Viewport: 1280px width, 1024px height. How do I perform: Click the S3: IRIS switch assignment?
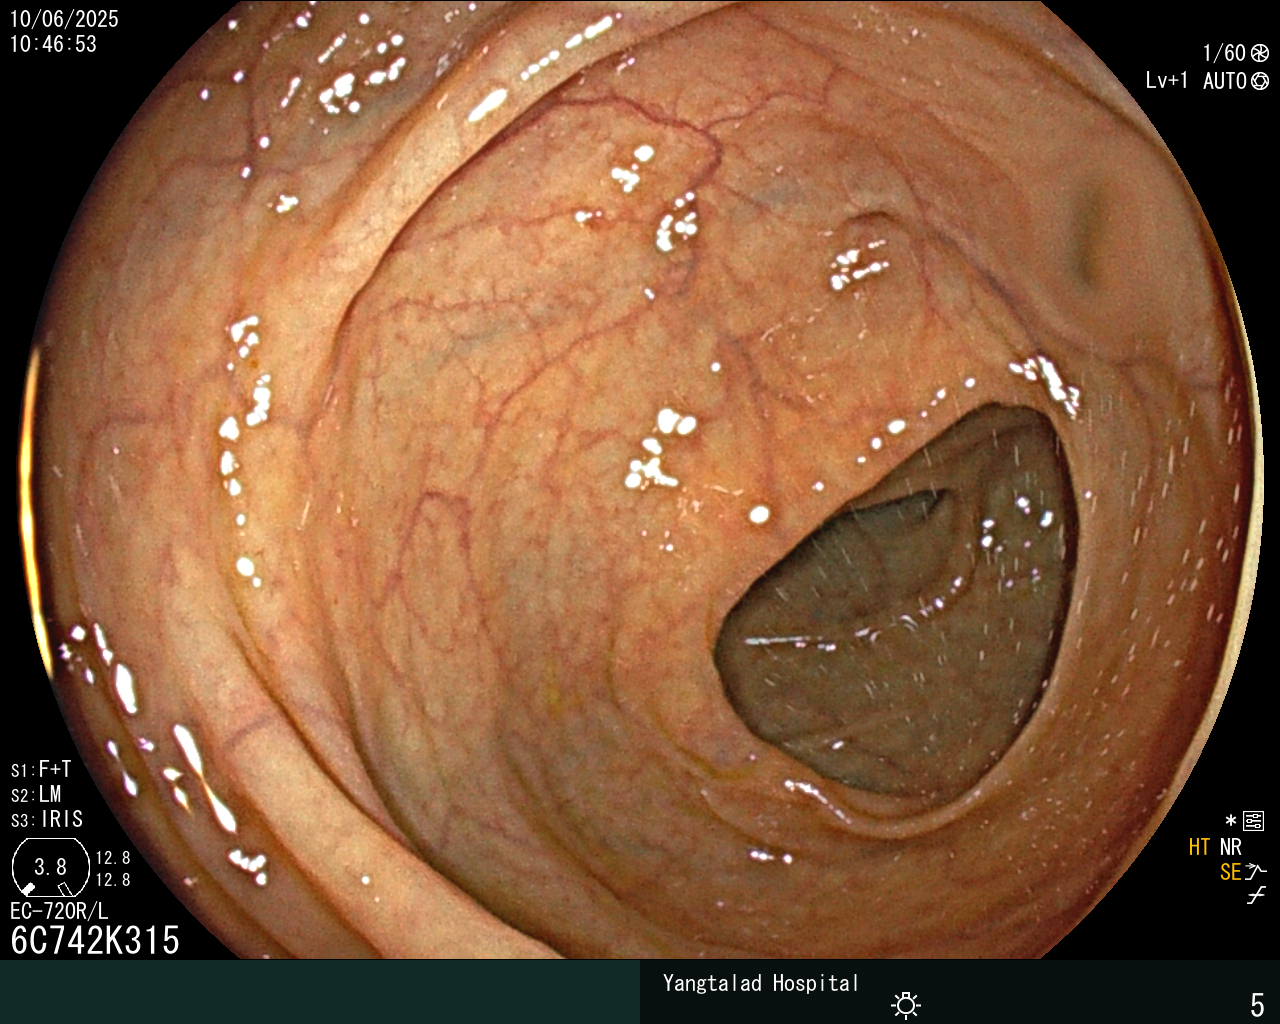(47, 819)
